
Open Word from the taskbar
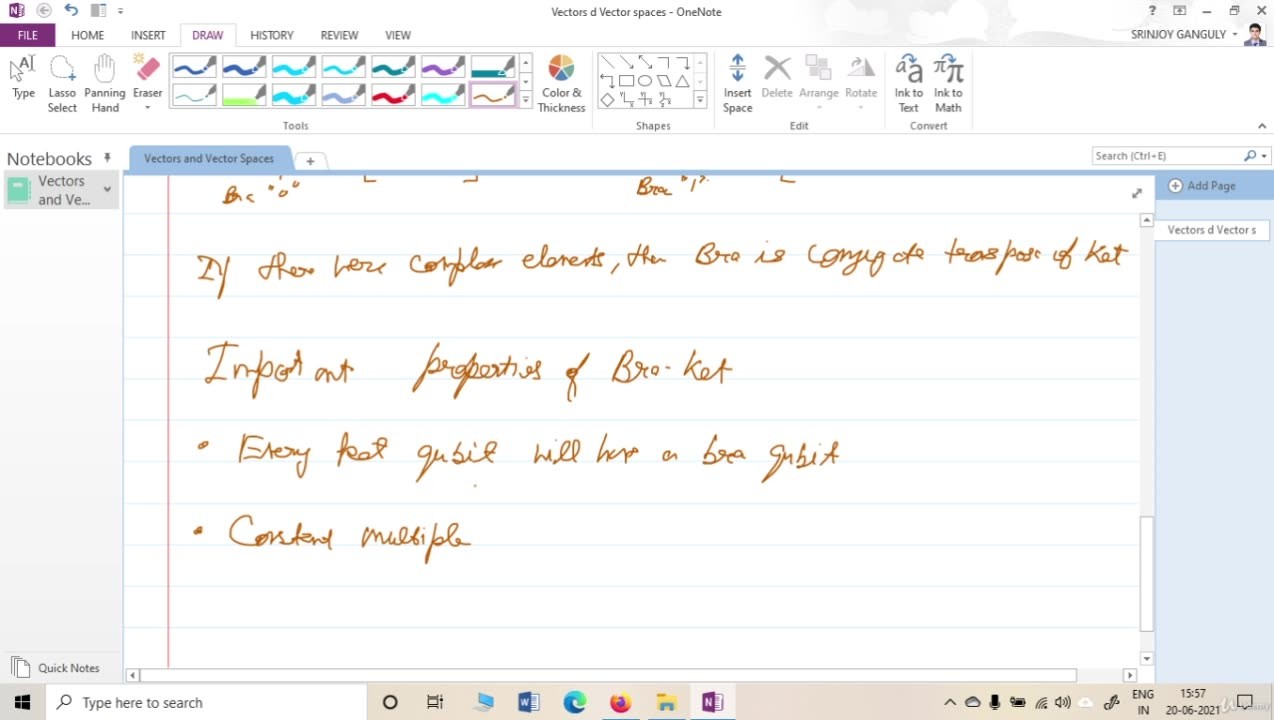click(x=529, y=702)
